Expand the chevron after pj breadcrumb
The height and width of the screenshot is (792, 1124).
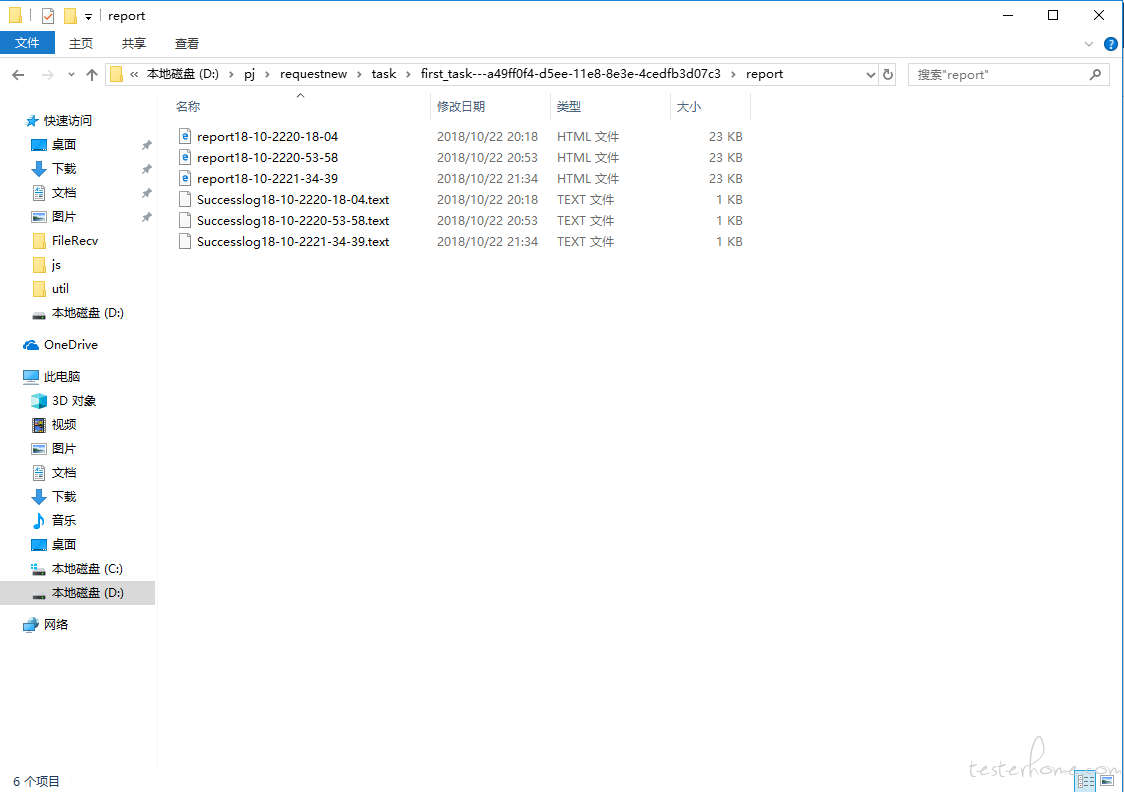[x=267, y=75]
